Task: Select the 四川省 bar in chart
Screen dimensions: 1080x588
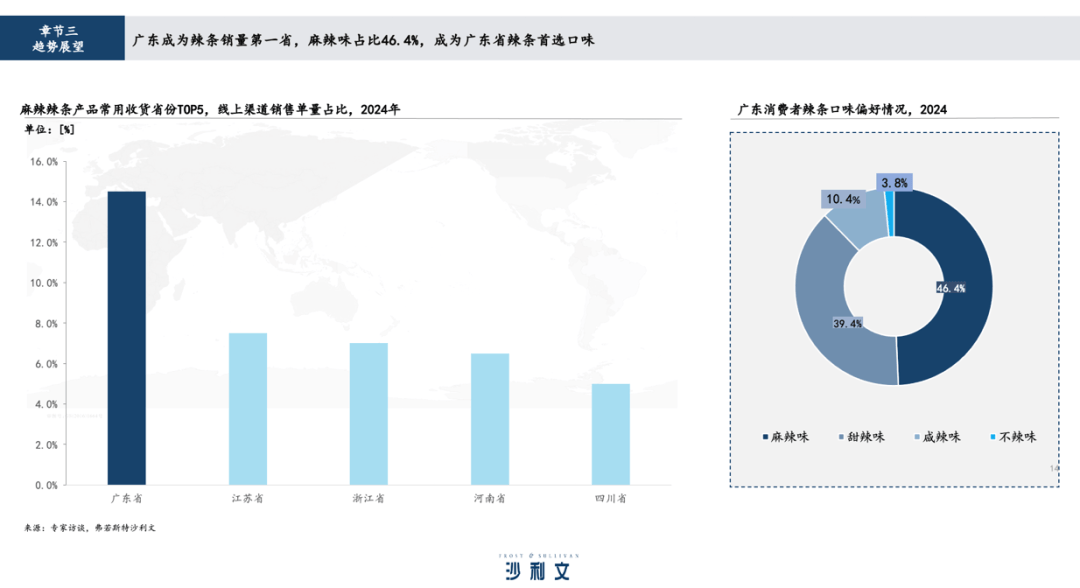Action: (611, 434)
